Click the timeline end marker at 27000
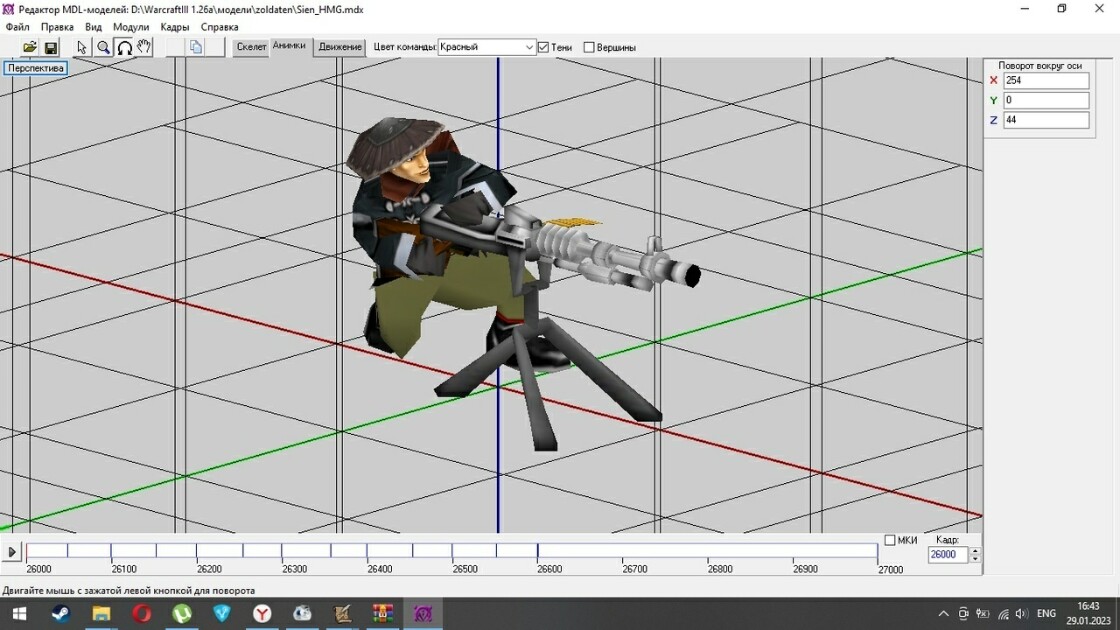1120x630 pixels. 878,551
